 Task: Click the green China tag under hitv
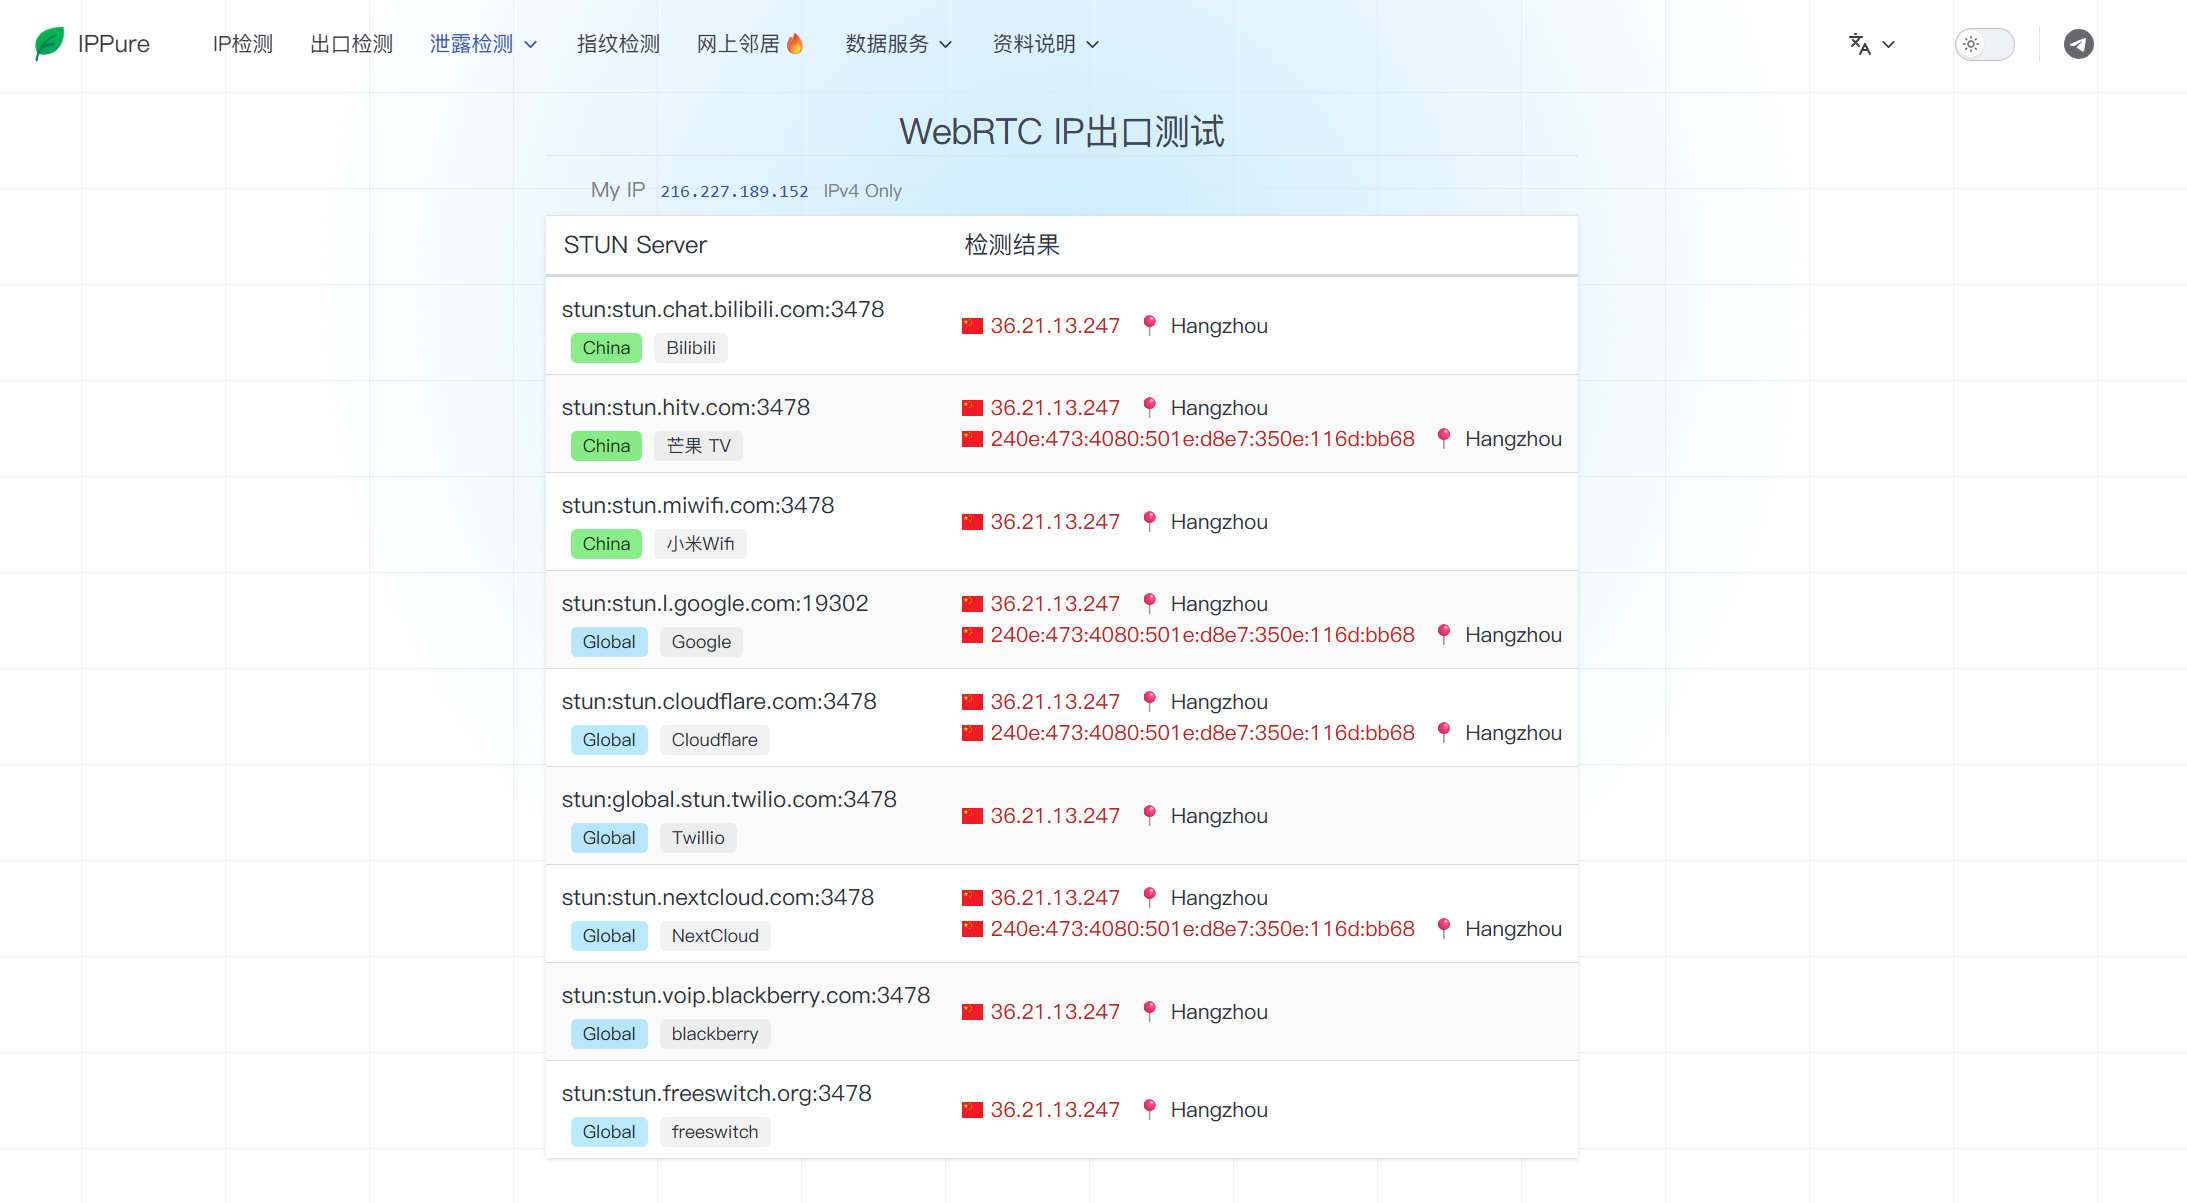click(606, 446)
